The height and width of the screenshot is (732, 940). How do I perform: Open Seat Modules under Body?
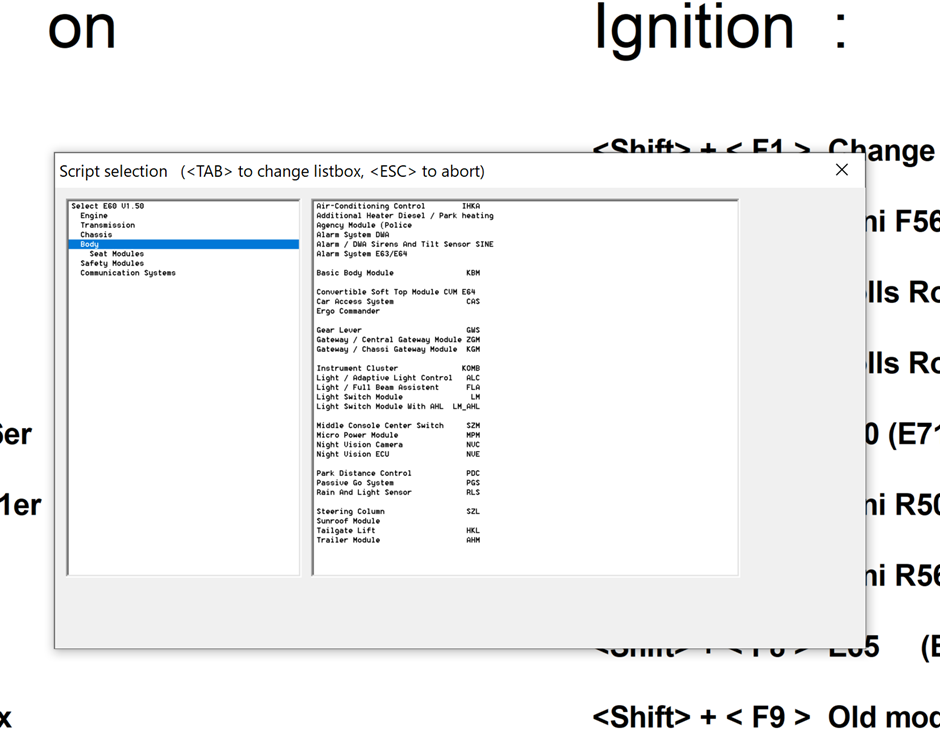tap(116, 254)
